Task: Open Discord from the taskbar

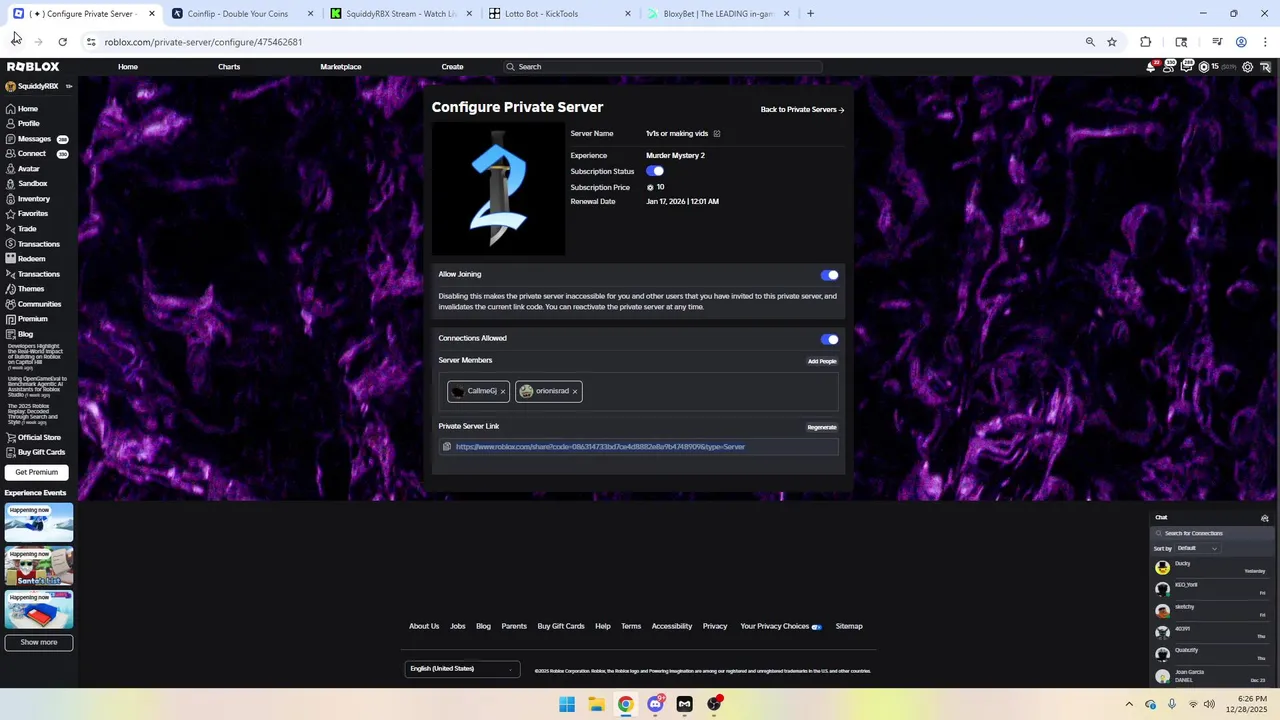Action: [655, 704]
